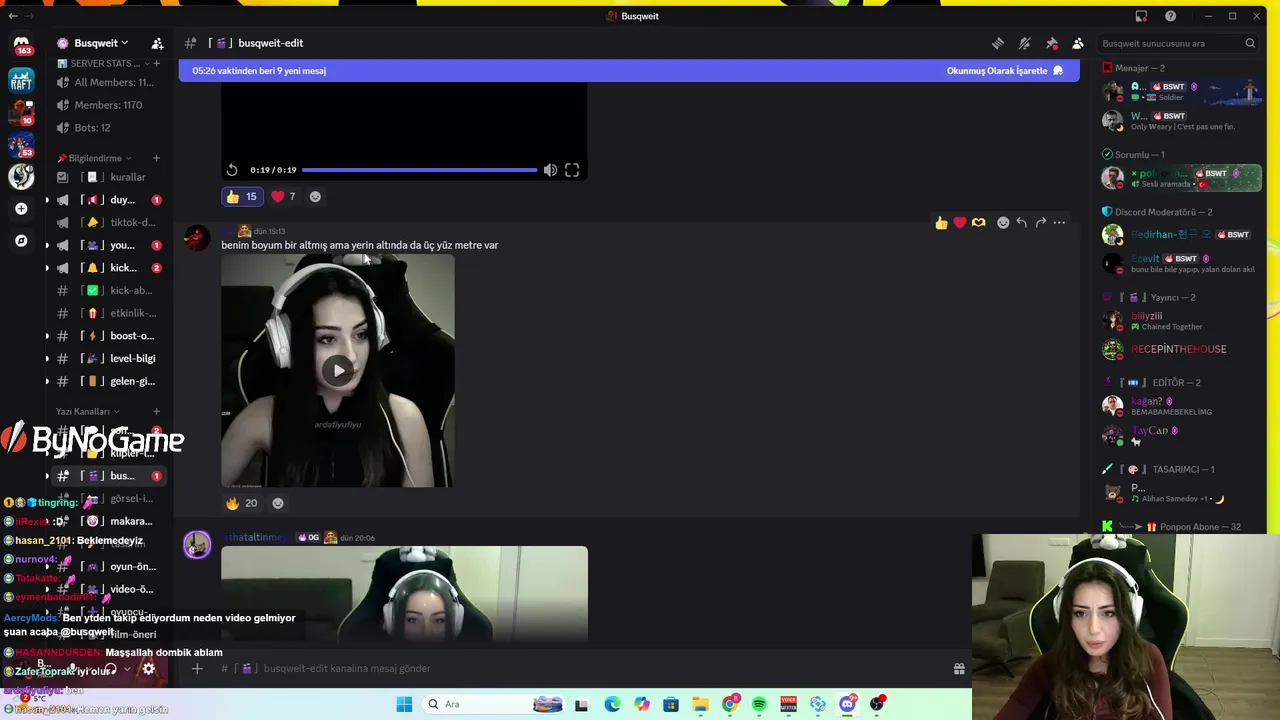Open user settings gear icon

148,669
